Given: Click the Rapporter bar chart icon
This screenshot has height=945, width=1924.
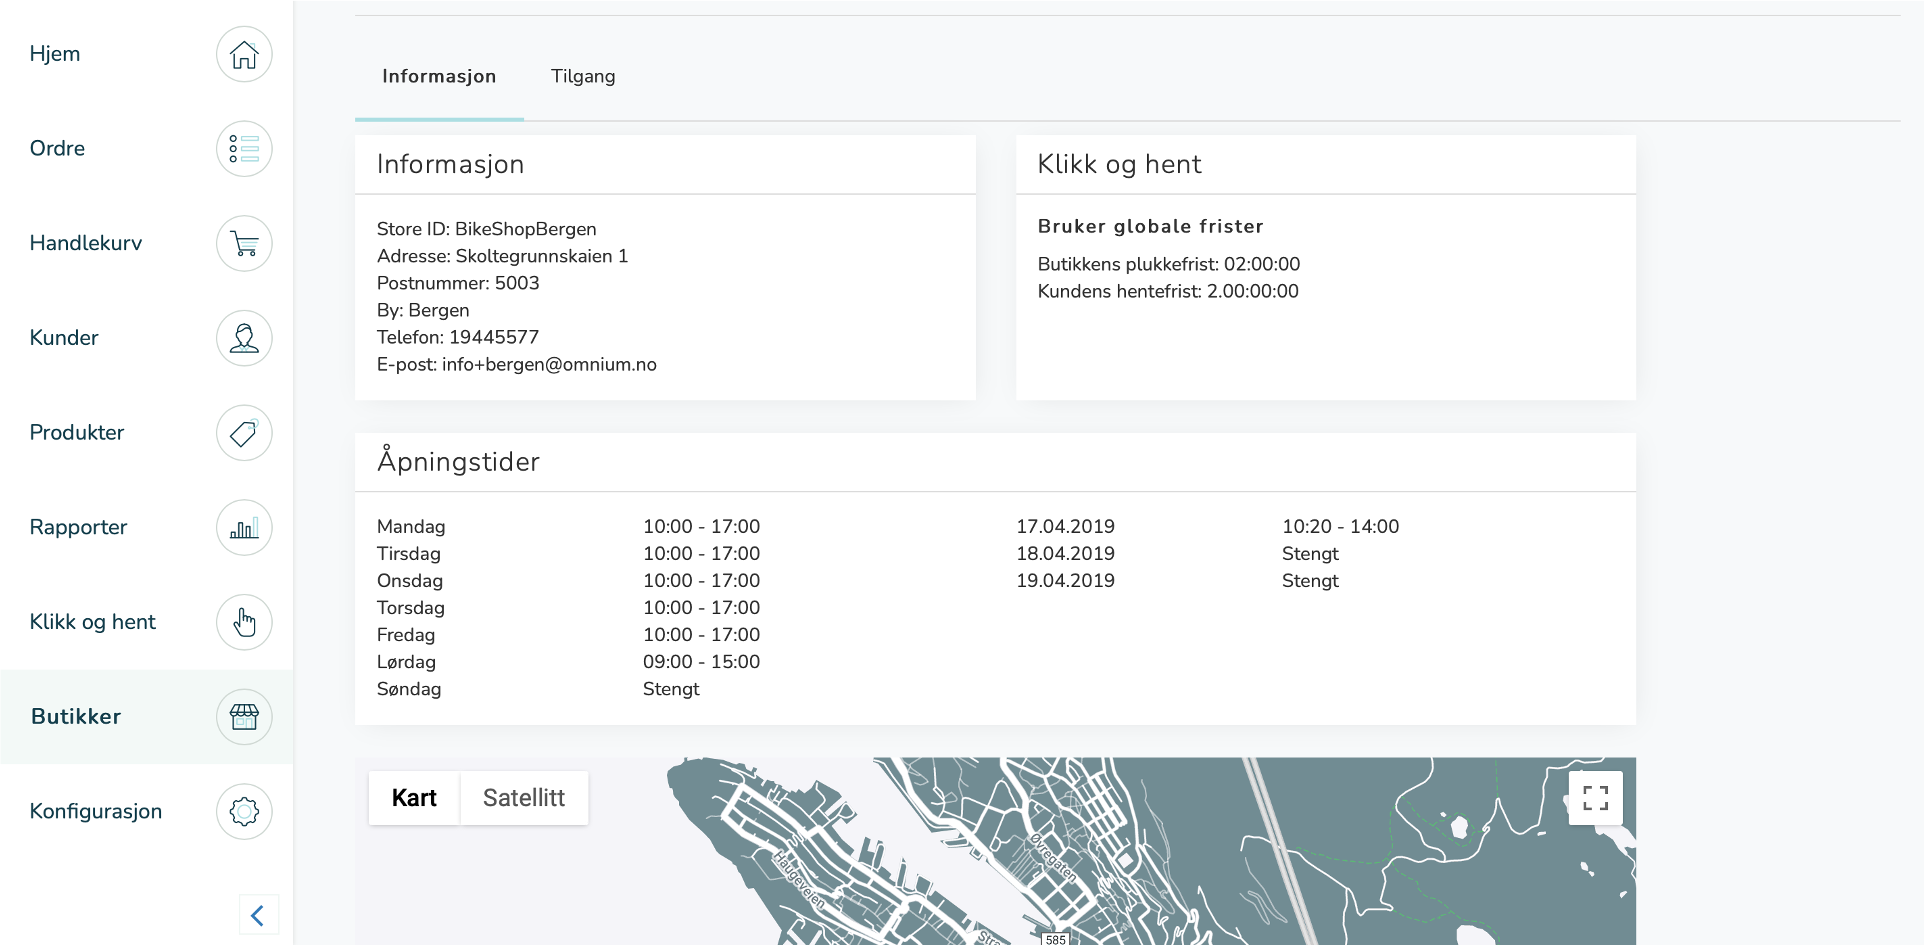Looking at the screenshot, I should point(244,527).
